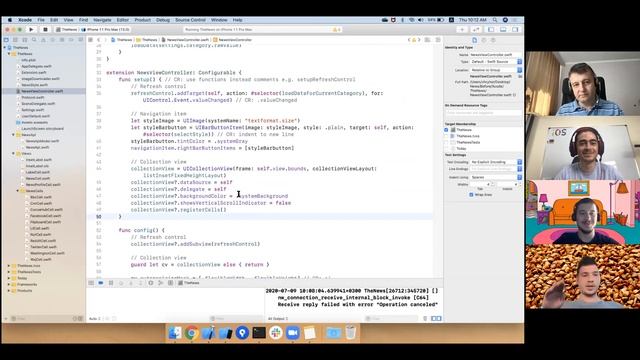Open the Type dropdown in Identity and Type
This screenshot has width=640, height=360.
click(x=496, y=62)
